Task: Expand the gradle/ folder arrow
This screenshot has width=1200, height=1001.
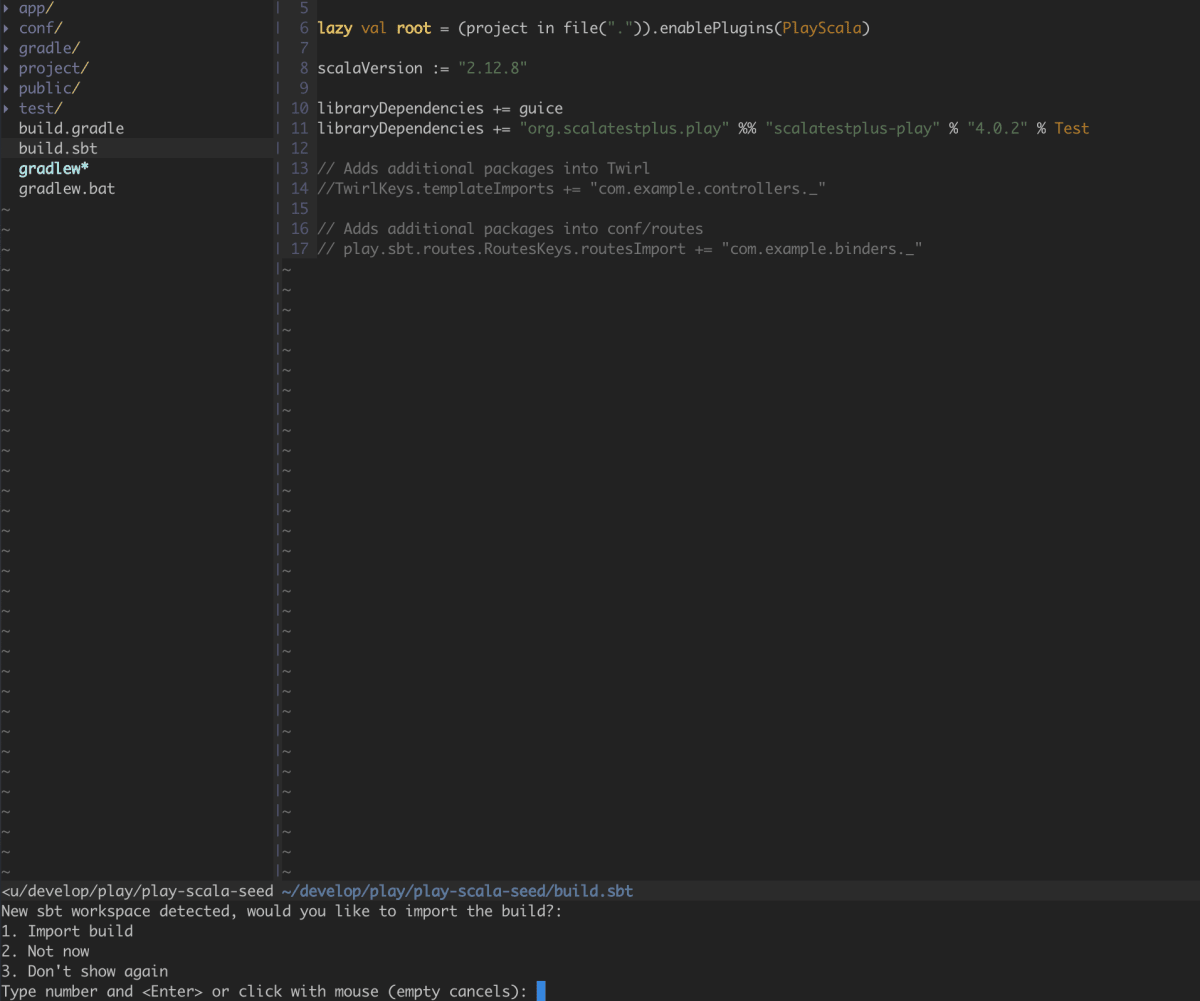Action: coord(6,48)
